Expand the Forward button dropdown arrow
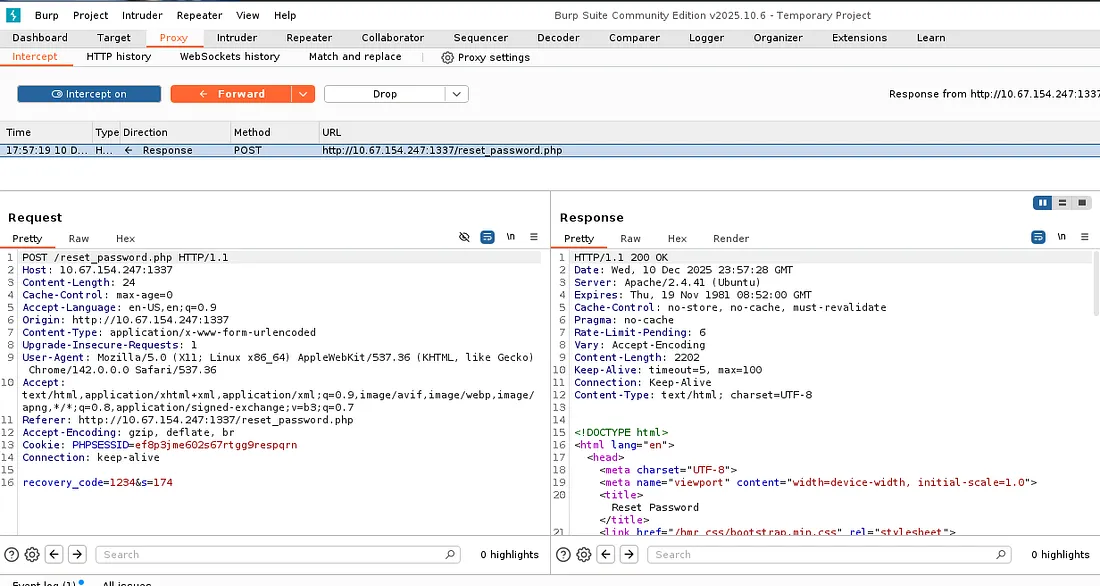Screen dimensions: 1100x586 pyautogui.click(x=303, y=94)
